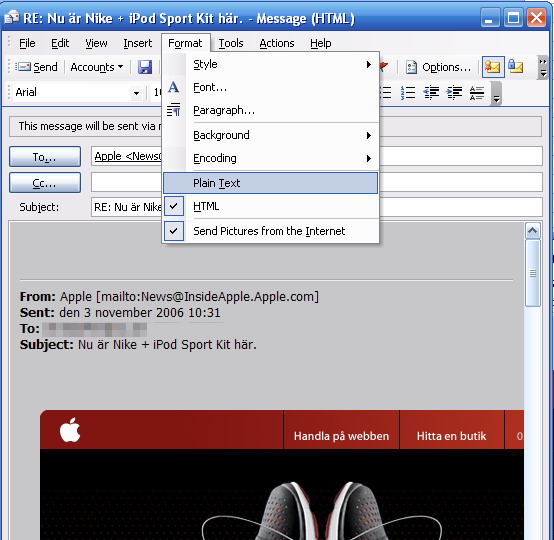Open the View menu
This screenshot has width=554, height=540.
(96, 43)
